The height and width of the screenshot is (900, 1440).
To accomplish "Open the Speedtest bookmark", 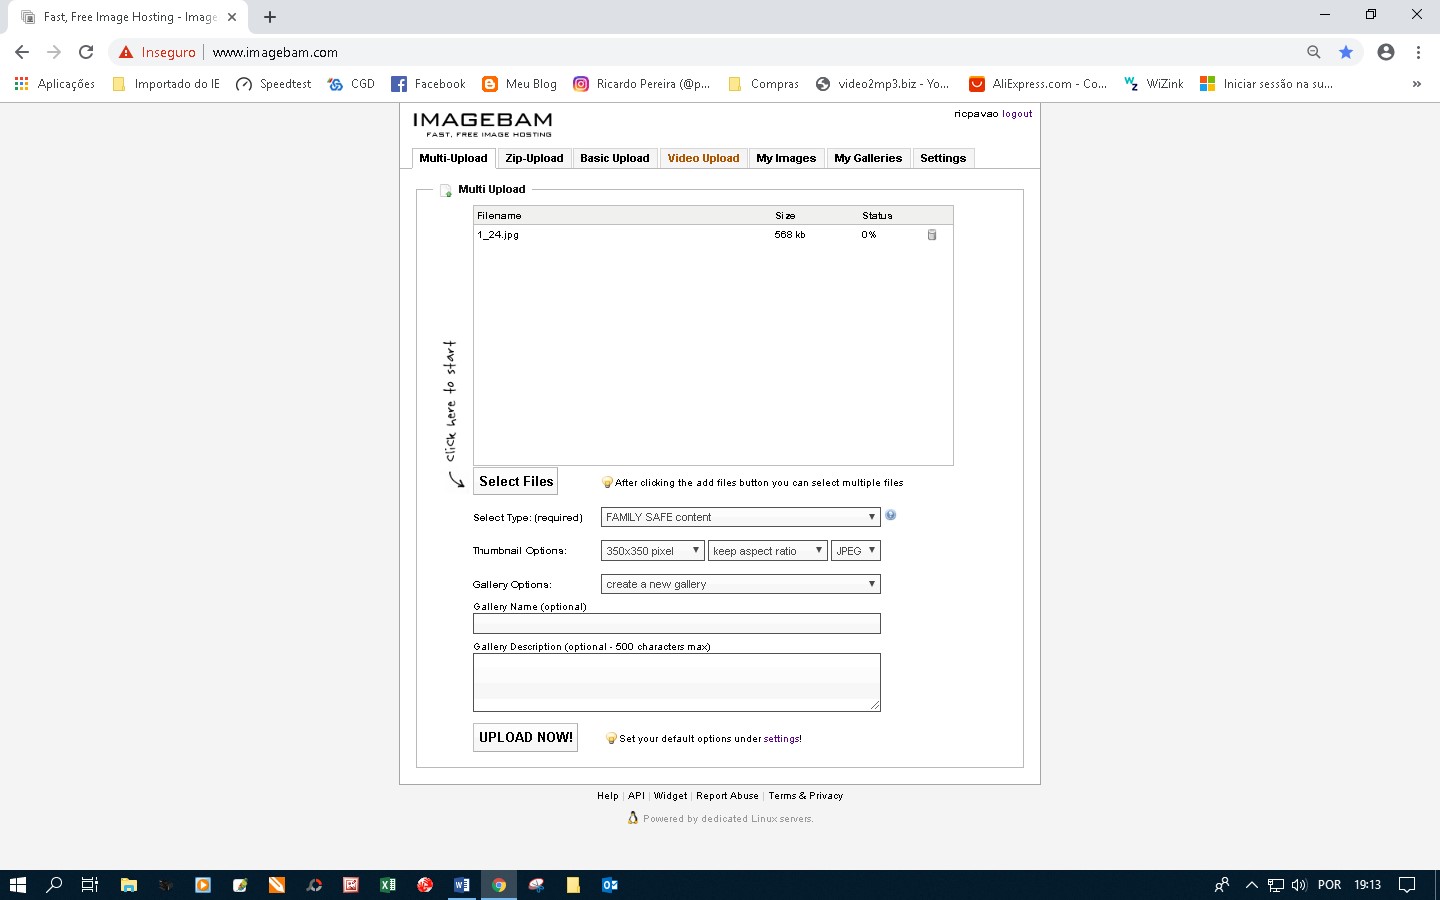I will (273, 84).
